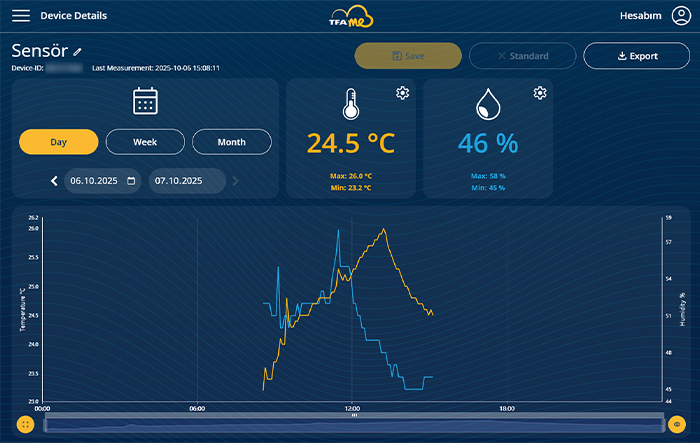This screenshot has height=443, width=700.
Task: Toggle the eye visibility button beside timeline
Action: tap(677, 424)
